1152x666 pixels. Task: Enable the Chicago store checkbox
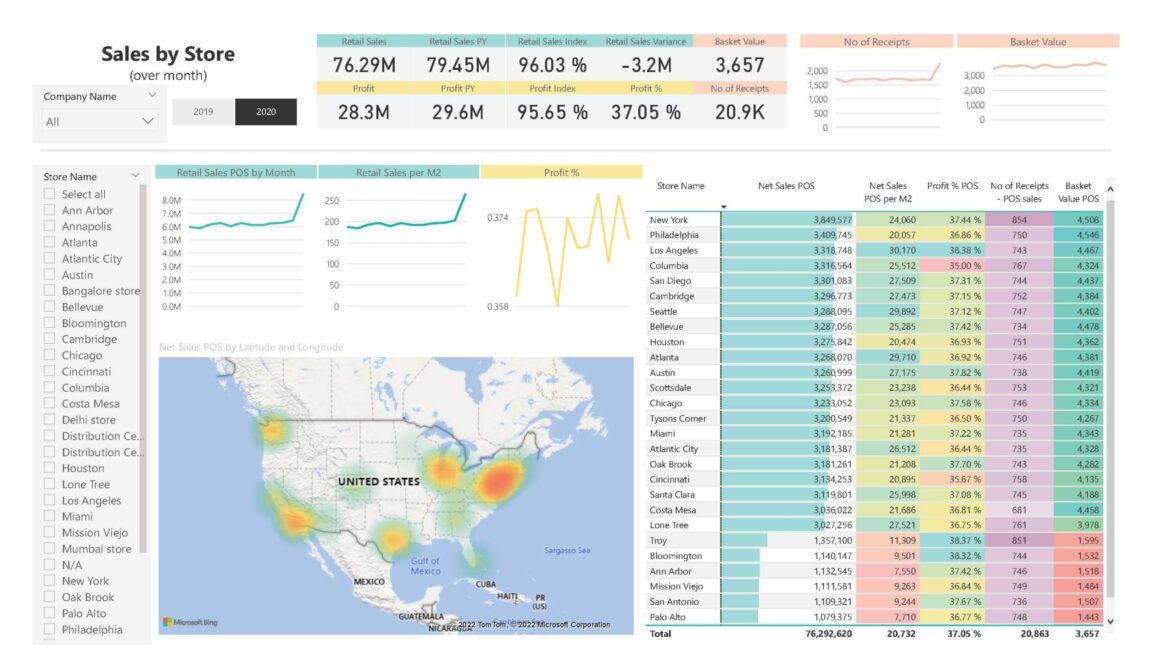coord(47,355)
